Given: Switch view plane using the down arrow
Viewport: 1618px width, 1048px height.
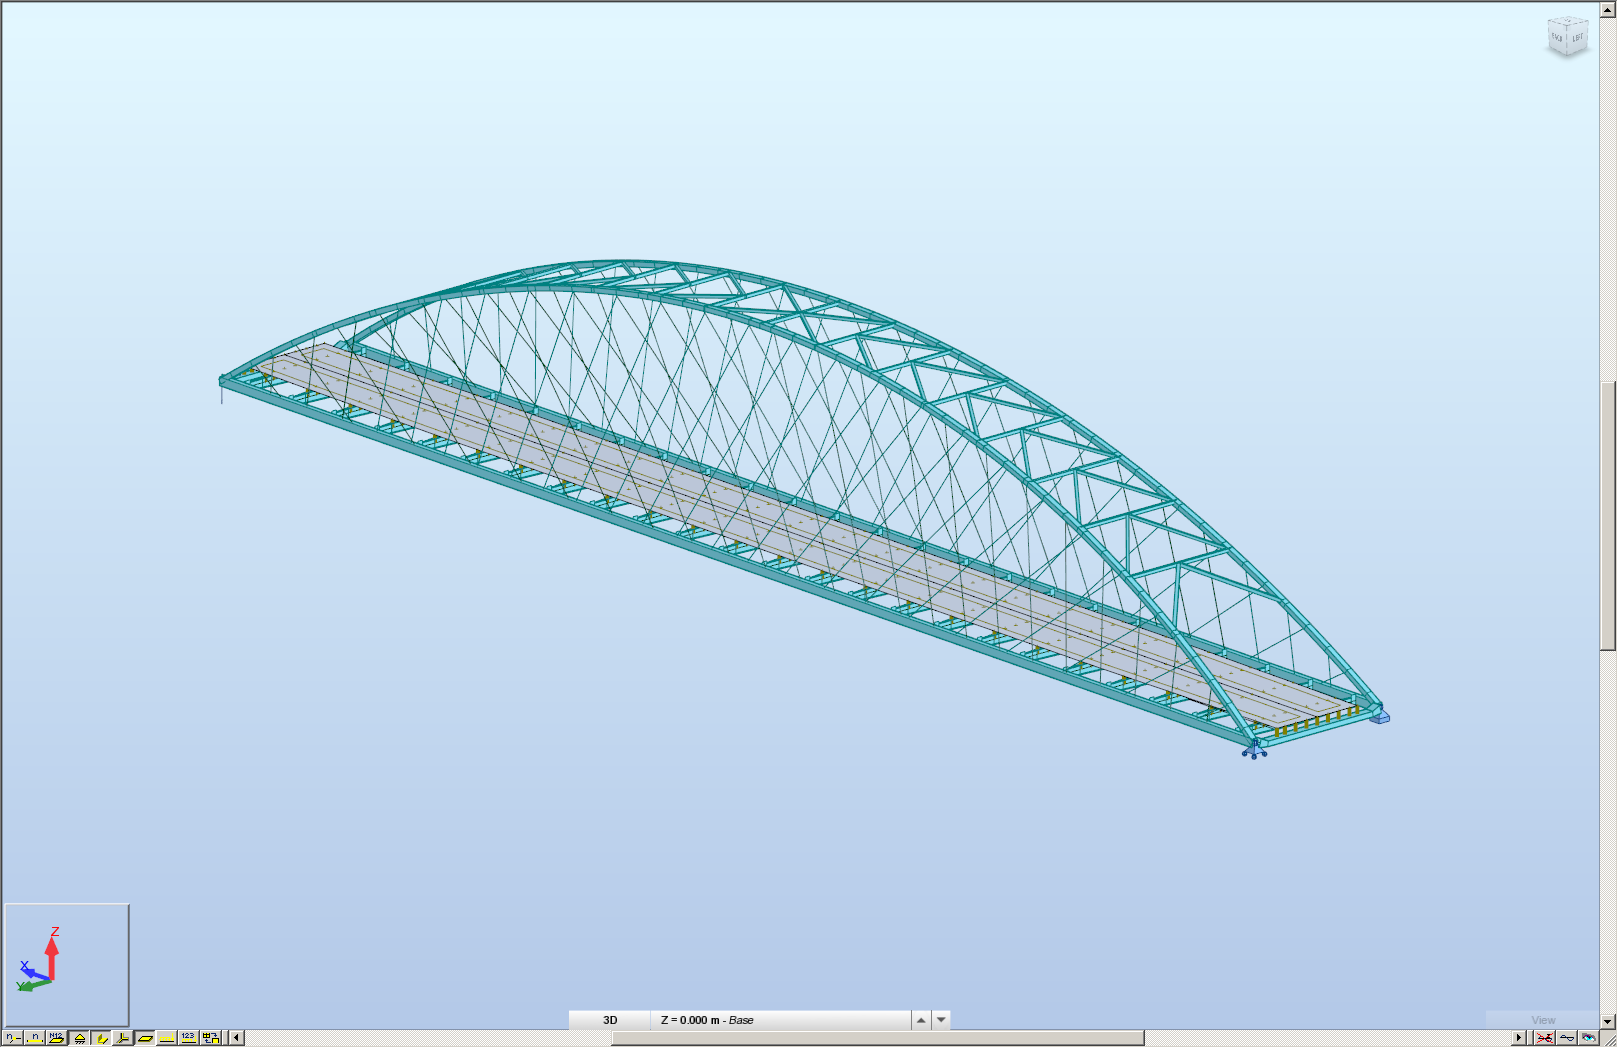Looking at the screenshot, I should pos(940,1020).
